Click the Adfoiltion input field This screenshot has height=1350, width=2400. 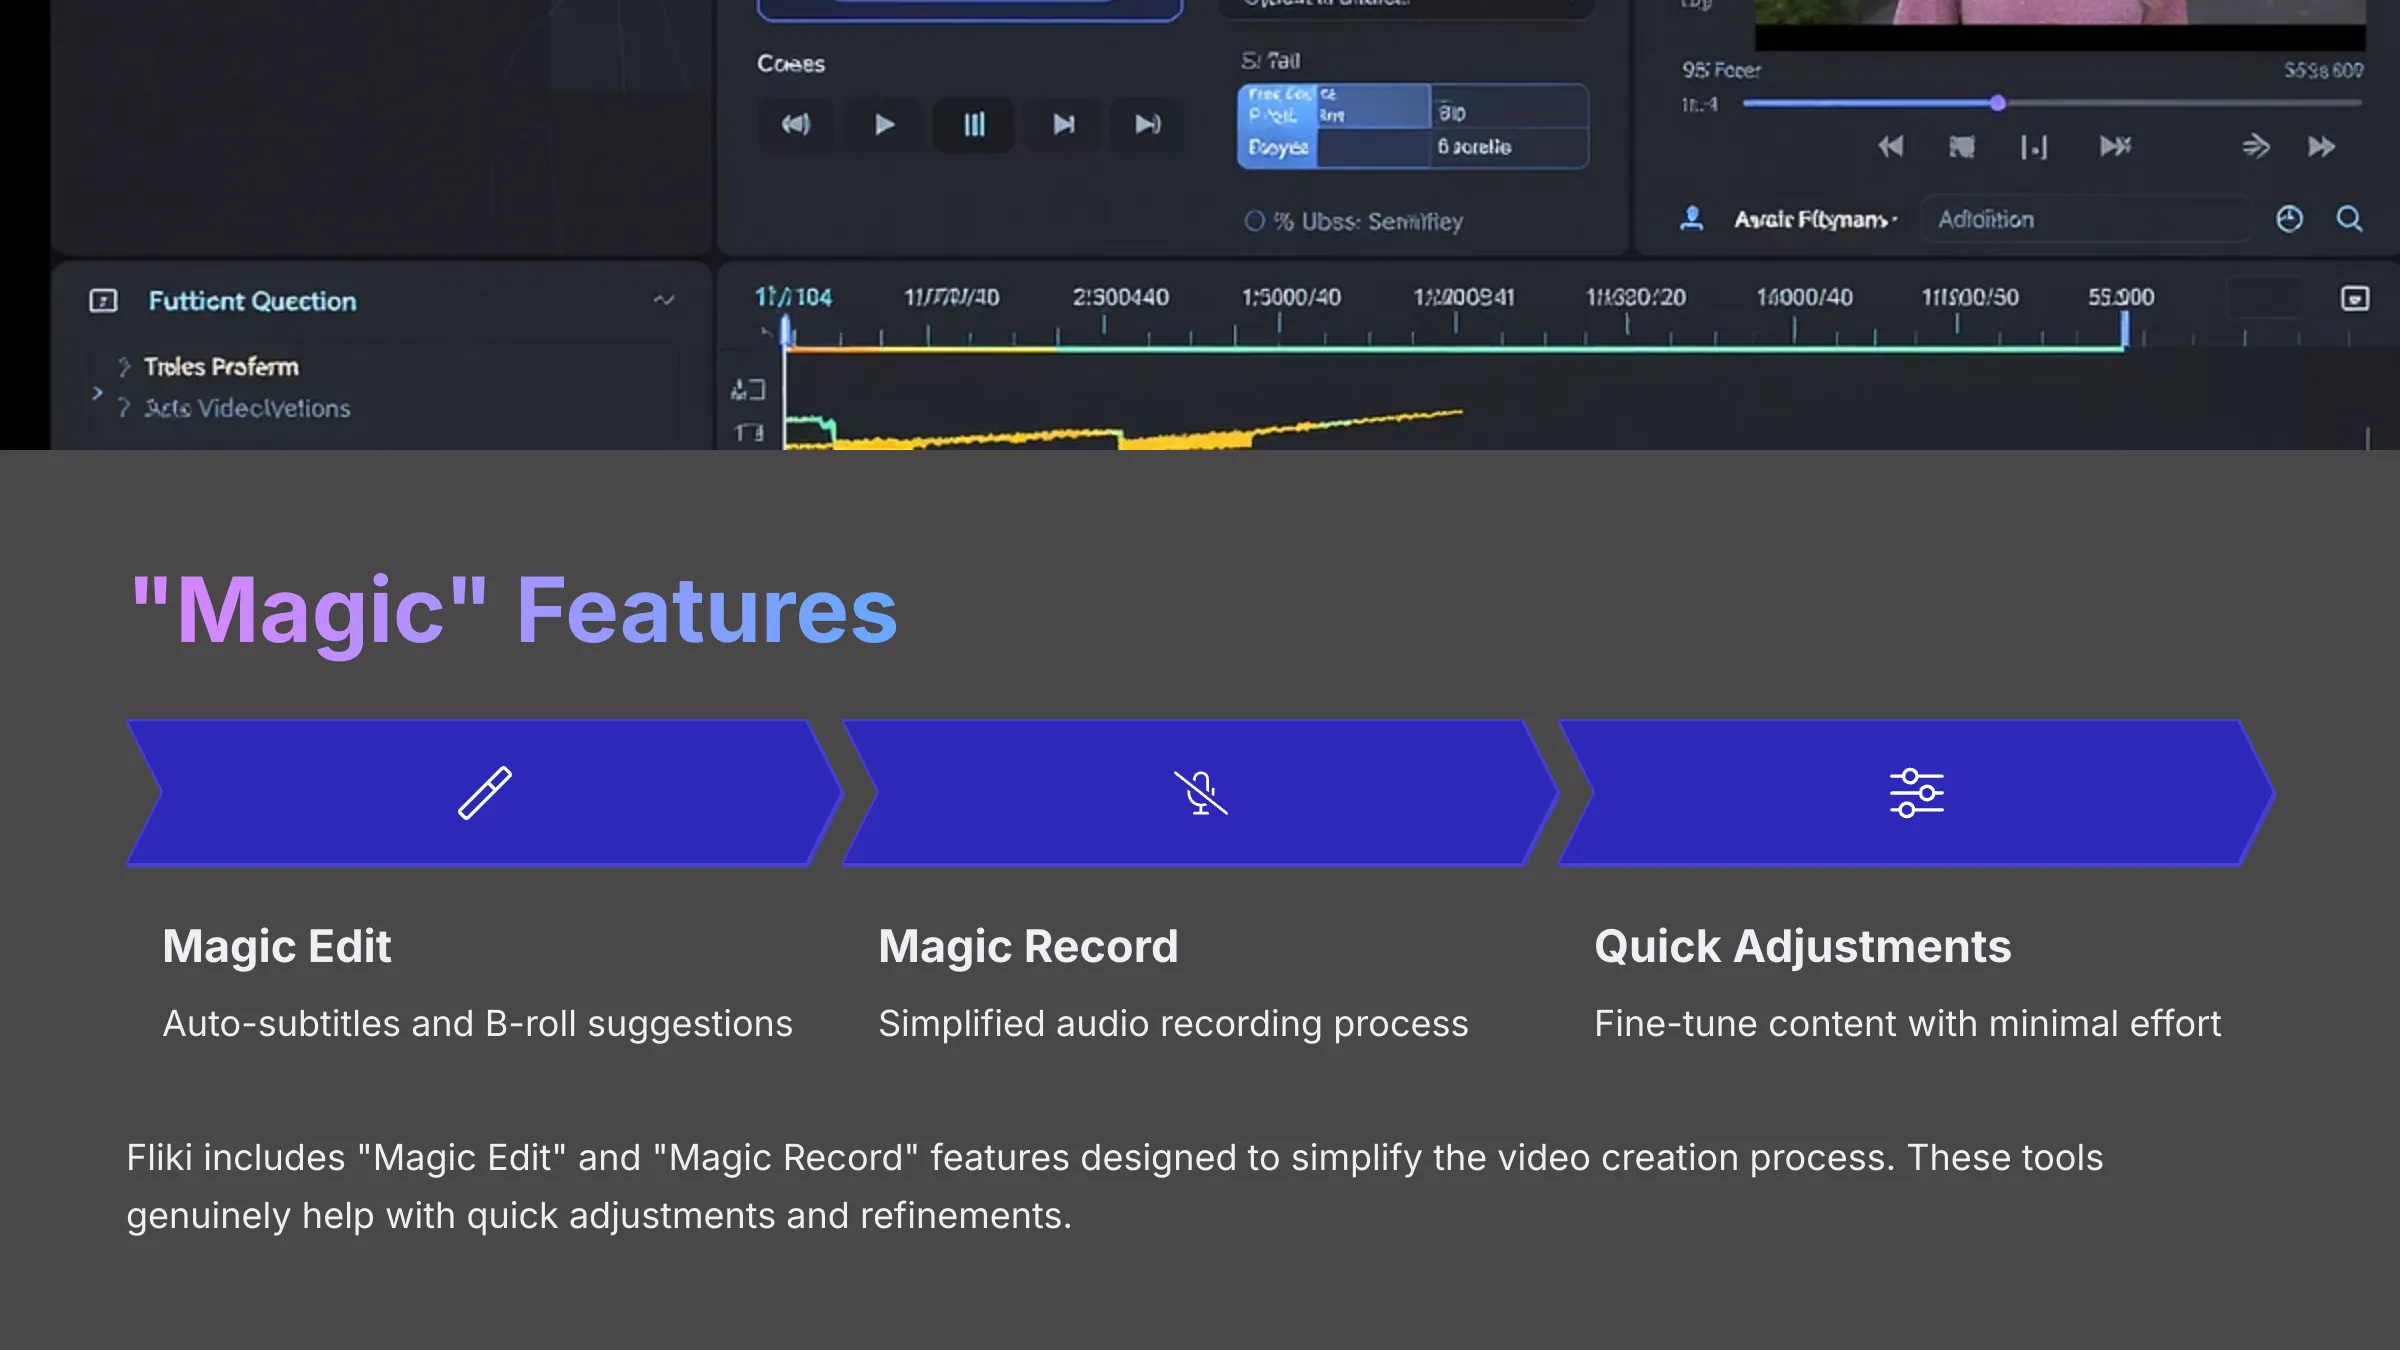[x=2086, y=219]
